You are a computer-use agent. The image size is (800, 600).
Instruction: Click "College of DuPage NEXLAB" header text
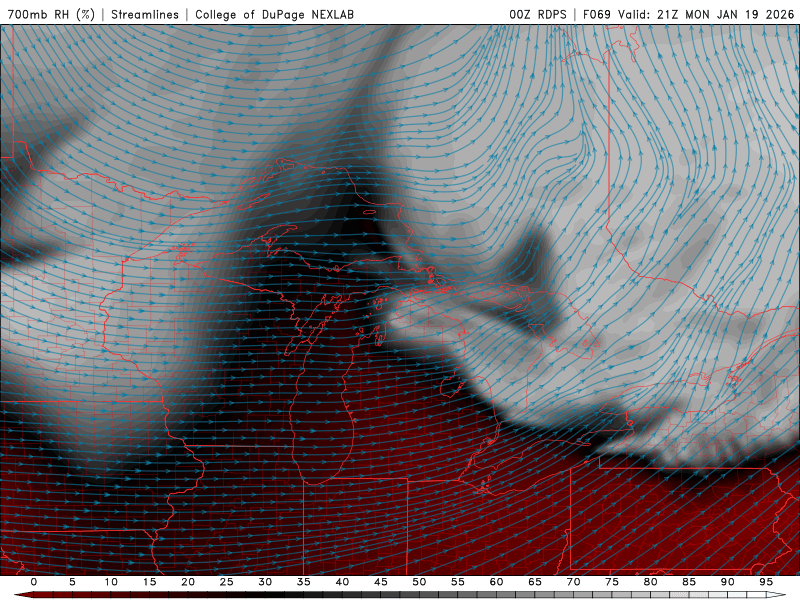coord(274,14)
